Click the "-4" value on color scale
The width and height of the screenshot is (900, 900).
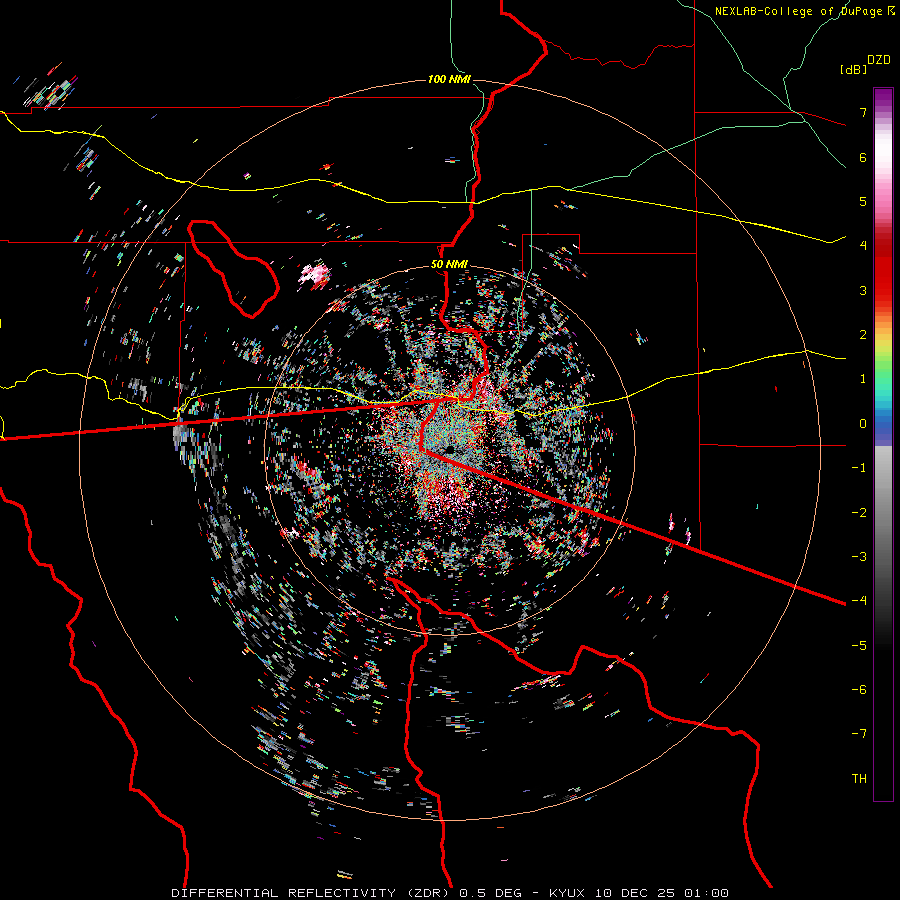[x=859, y=601]
